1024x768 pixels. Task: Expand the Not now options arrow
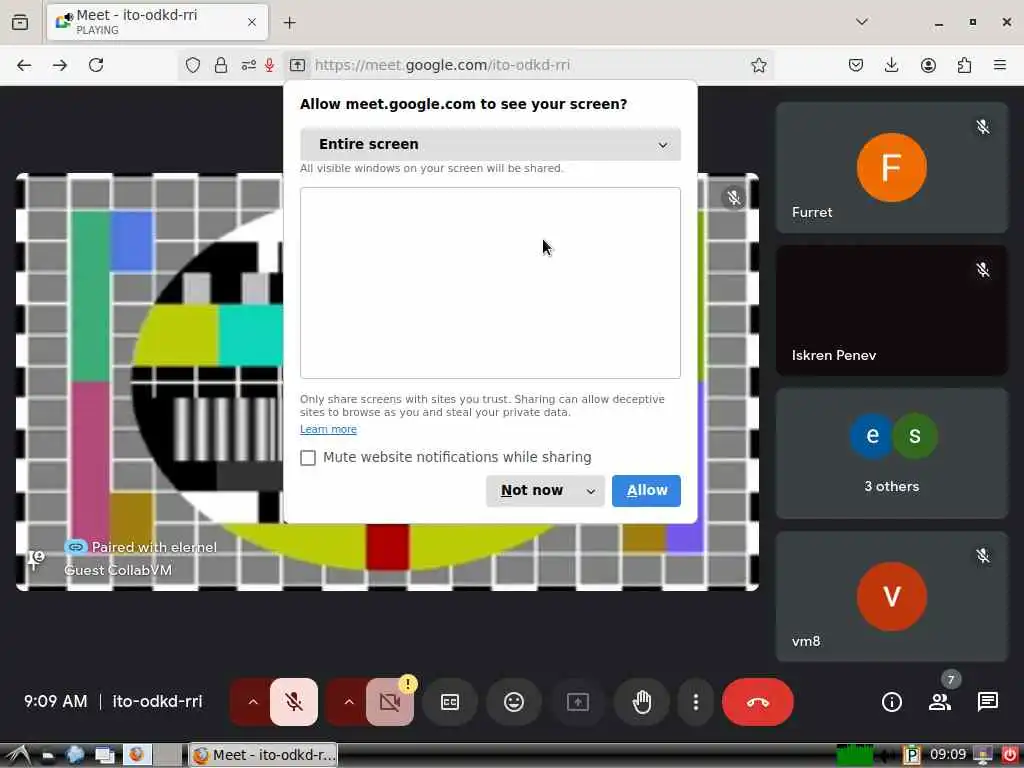(591, 490)
